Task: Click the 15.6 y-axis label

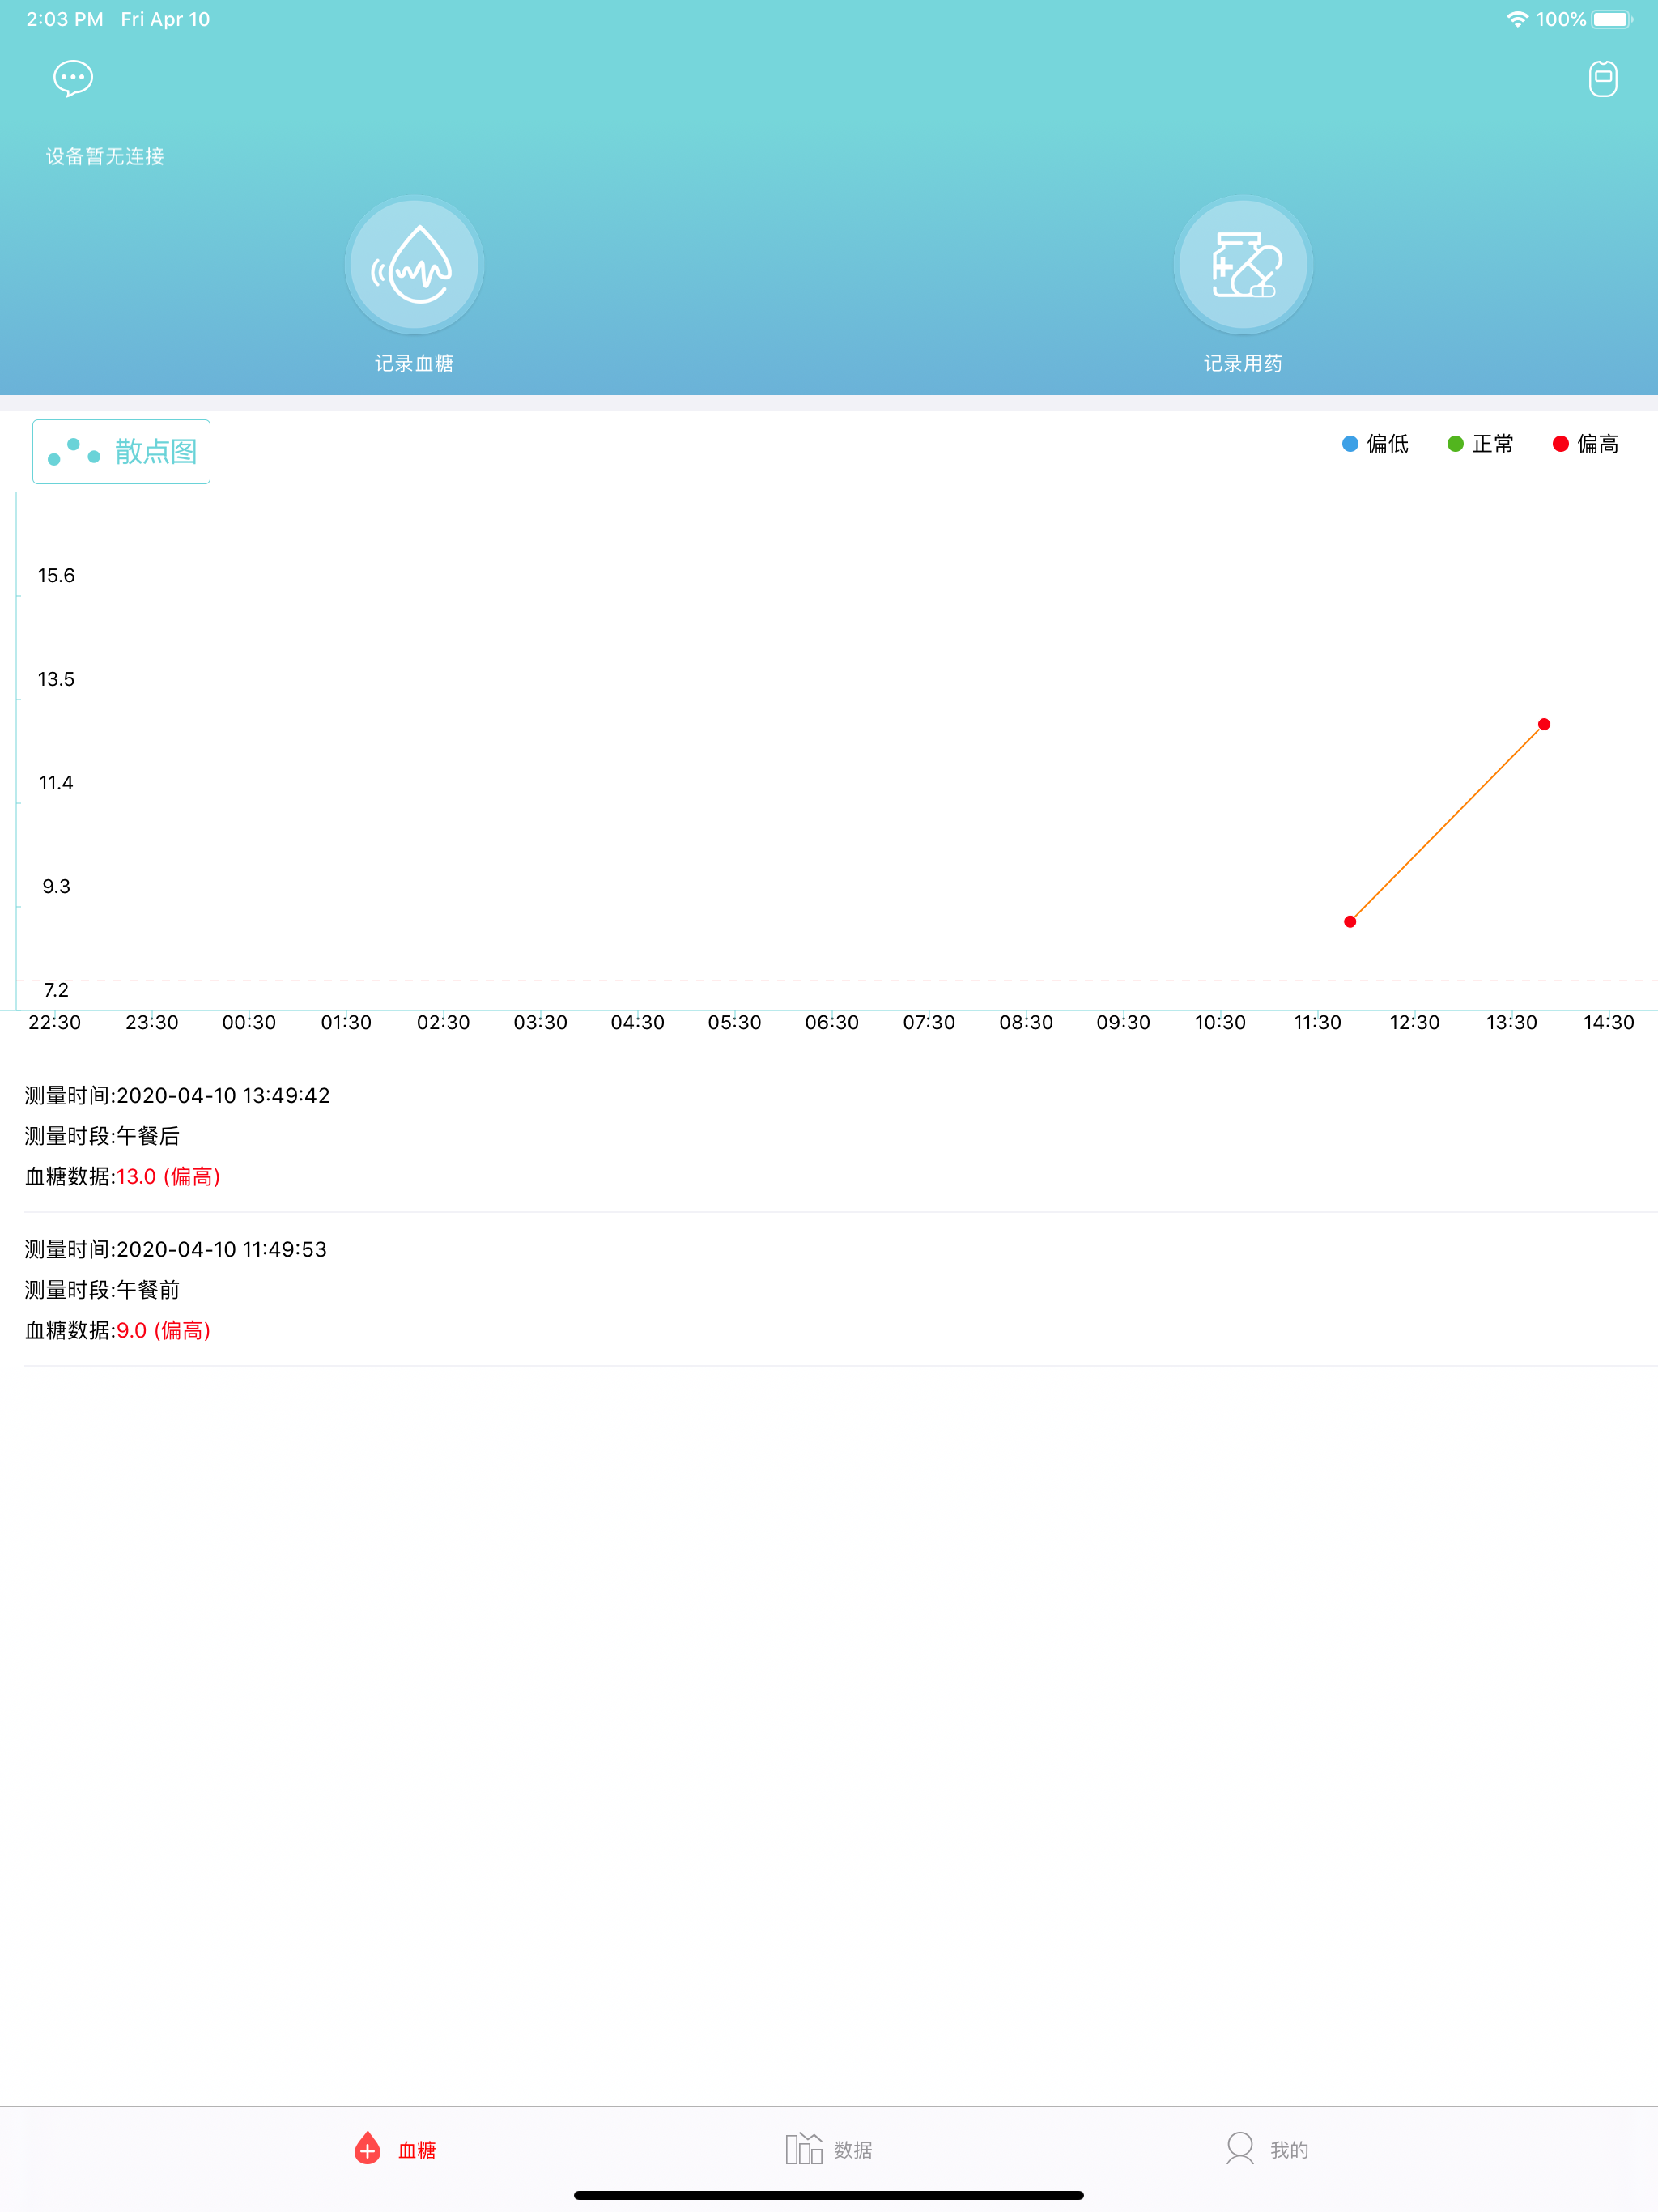Action: (56, 576)
